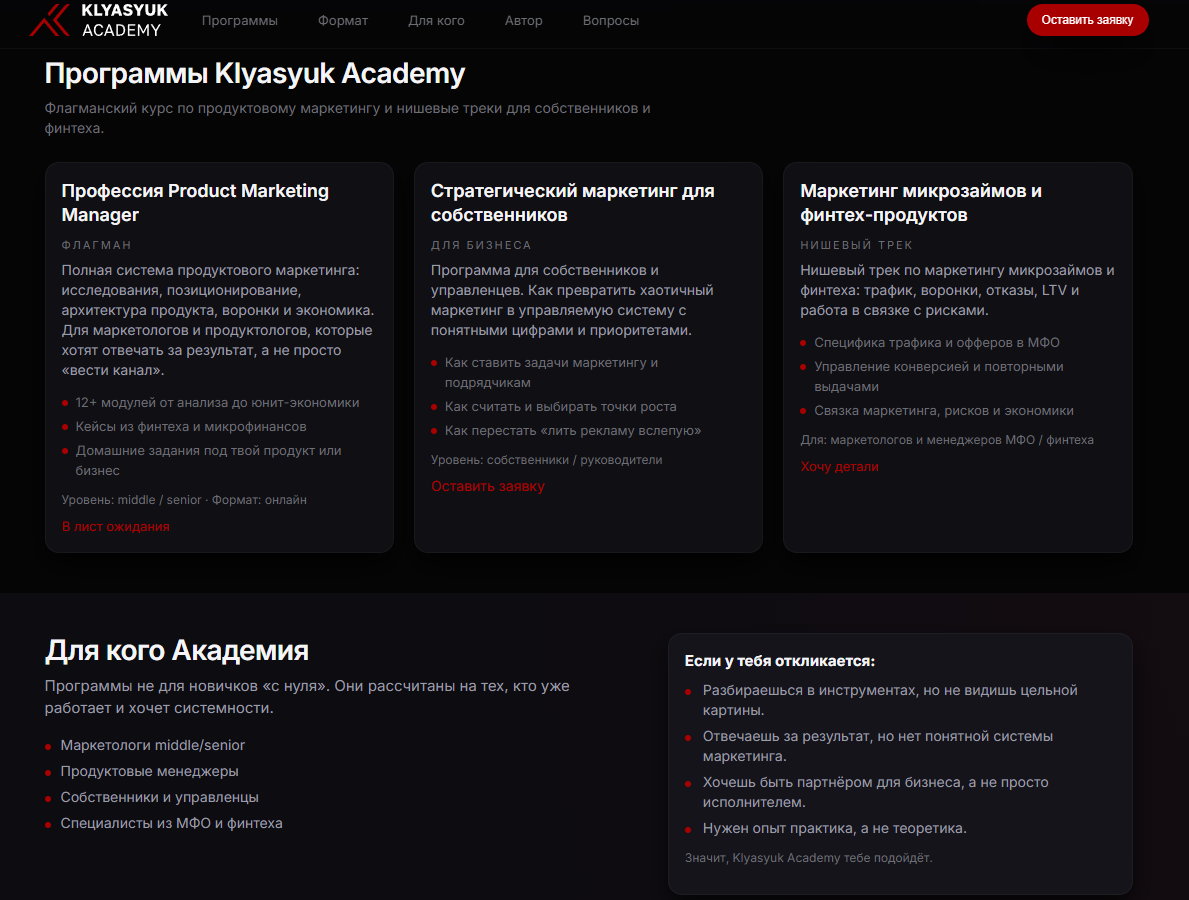Screen dimensions: 1189x900
Task: Click Если у тебя откликается heading
Action: coord(780,661)
